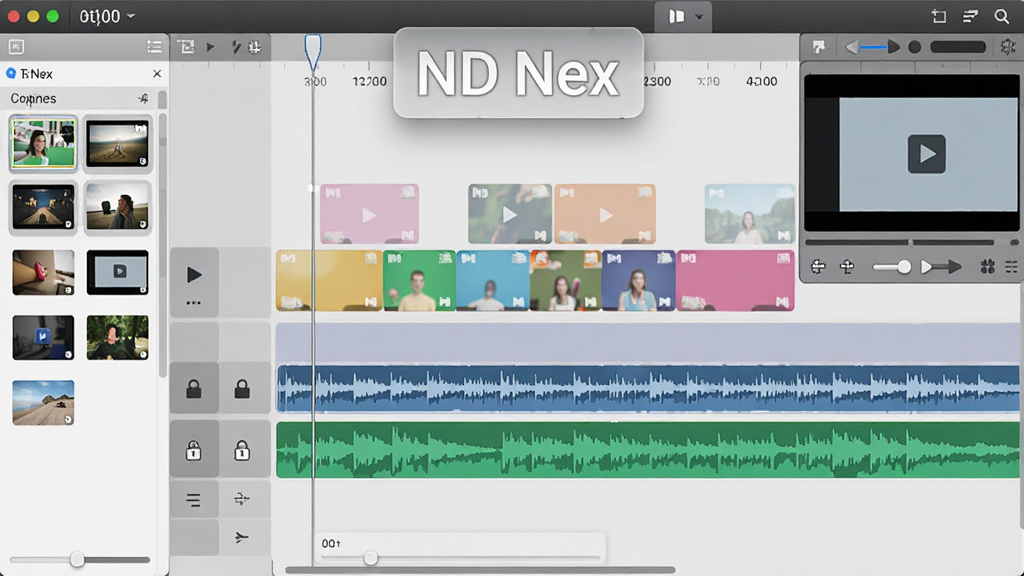The width and height of the screenshot is (1024, 576).
Task: Toggle the left lock on green audio track
Action: (193, 451)
